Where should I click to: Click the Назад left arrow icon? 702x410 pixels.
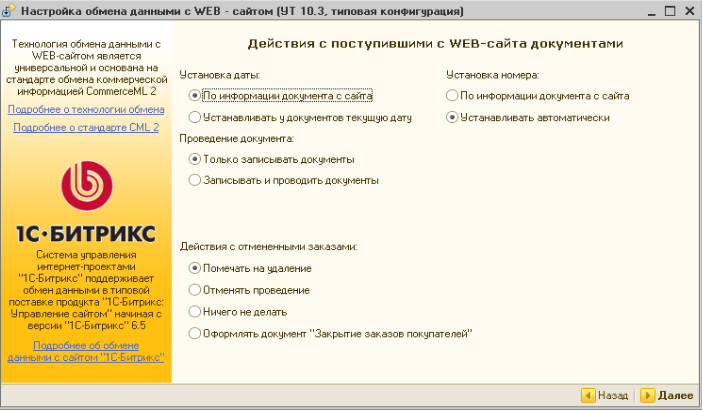tap(588, 396)
